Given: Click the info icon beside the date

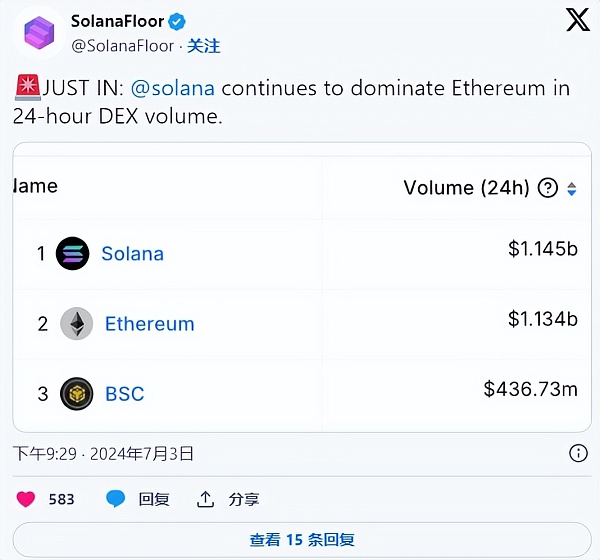Looking at the screenshot, I should [578, 453].
